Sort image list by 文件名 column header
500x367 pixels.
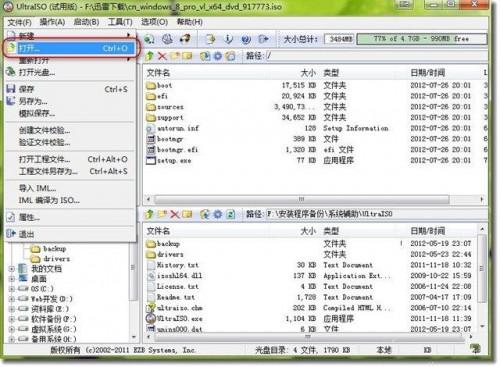click(x=159, y=73)
